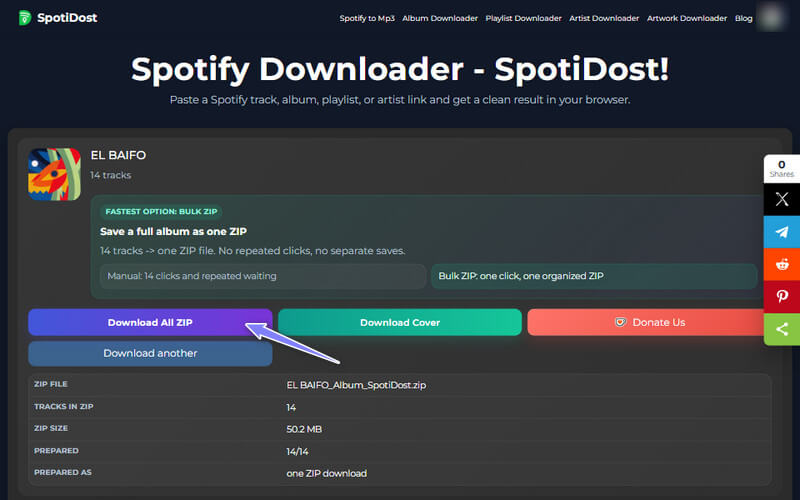Click 'one ZIP download' value

pos(327,473)
